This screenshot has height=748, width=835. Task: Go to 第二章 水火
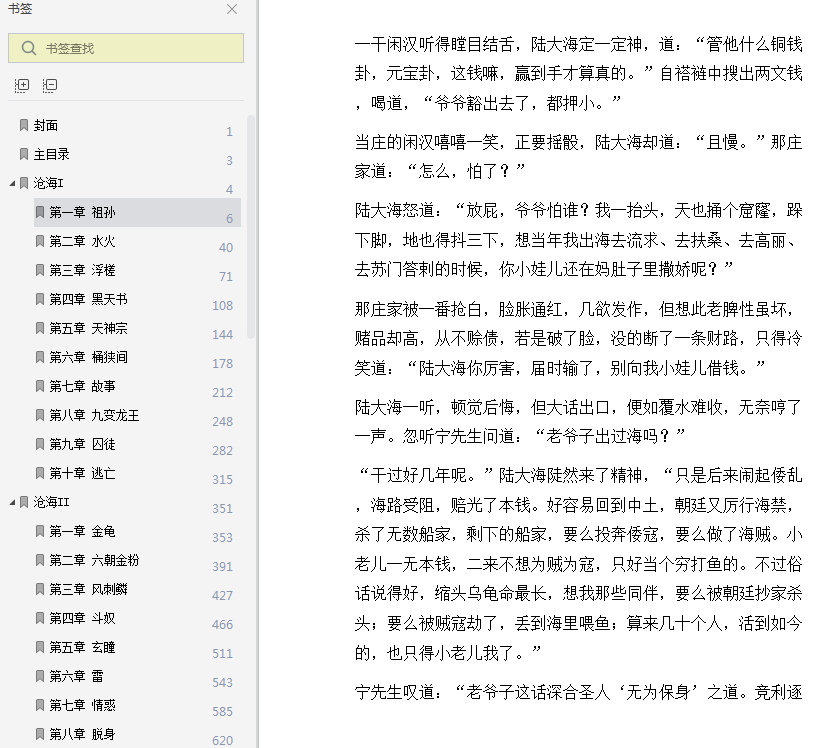[x=82, y=241]
